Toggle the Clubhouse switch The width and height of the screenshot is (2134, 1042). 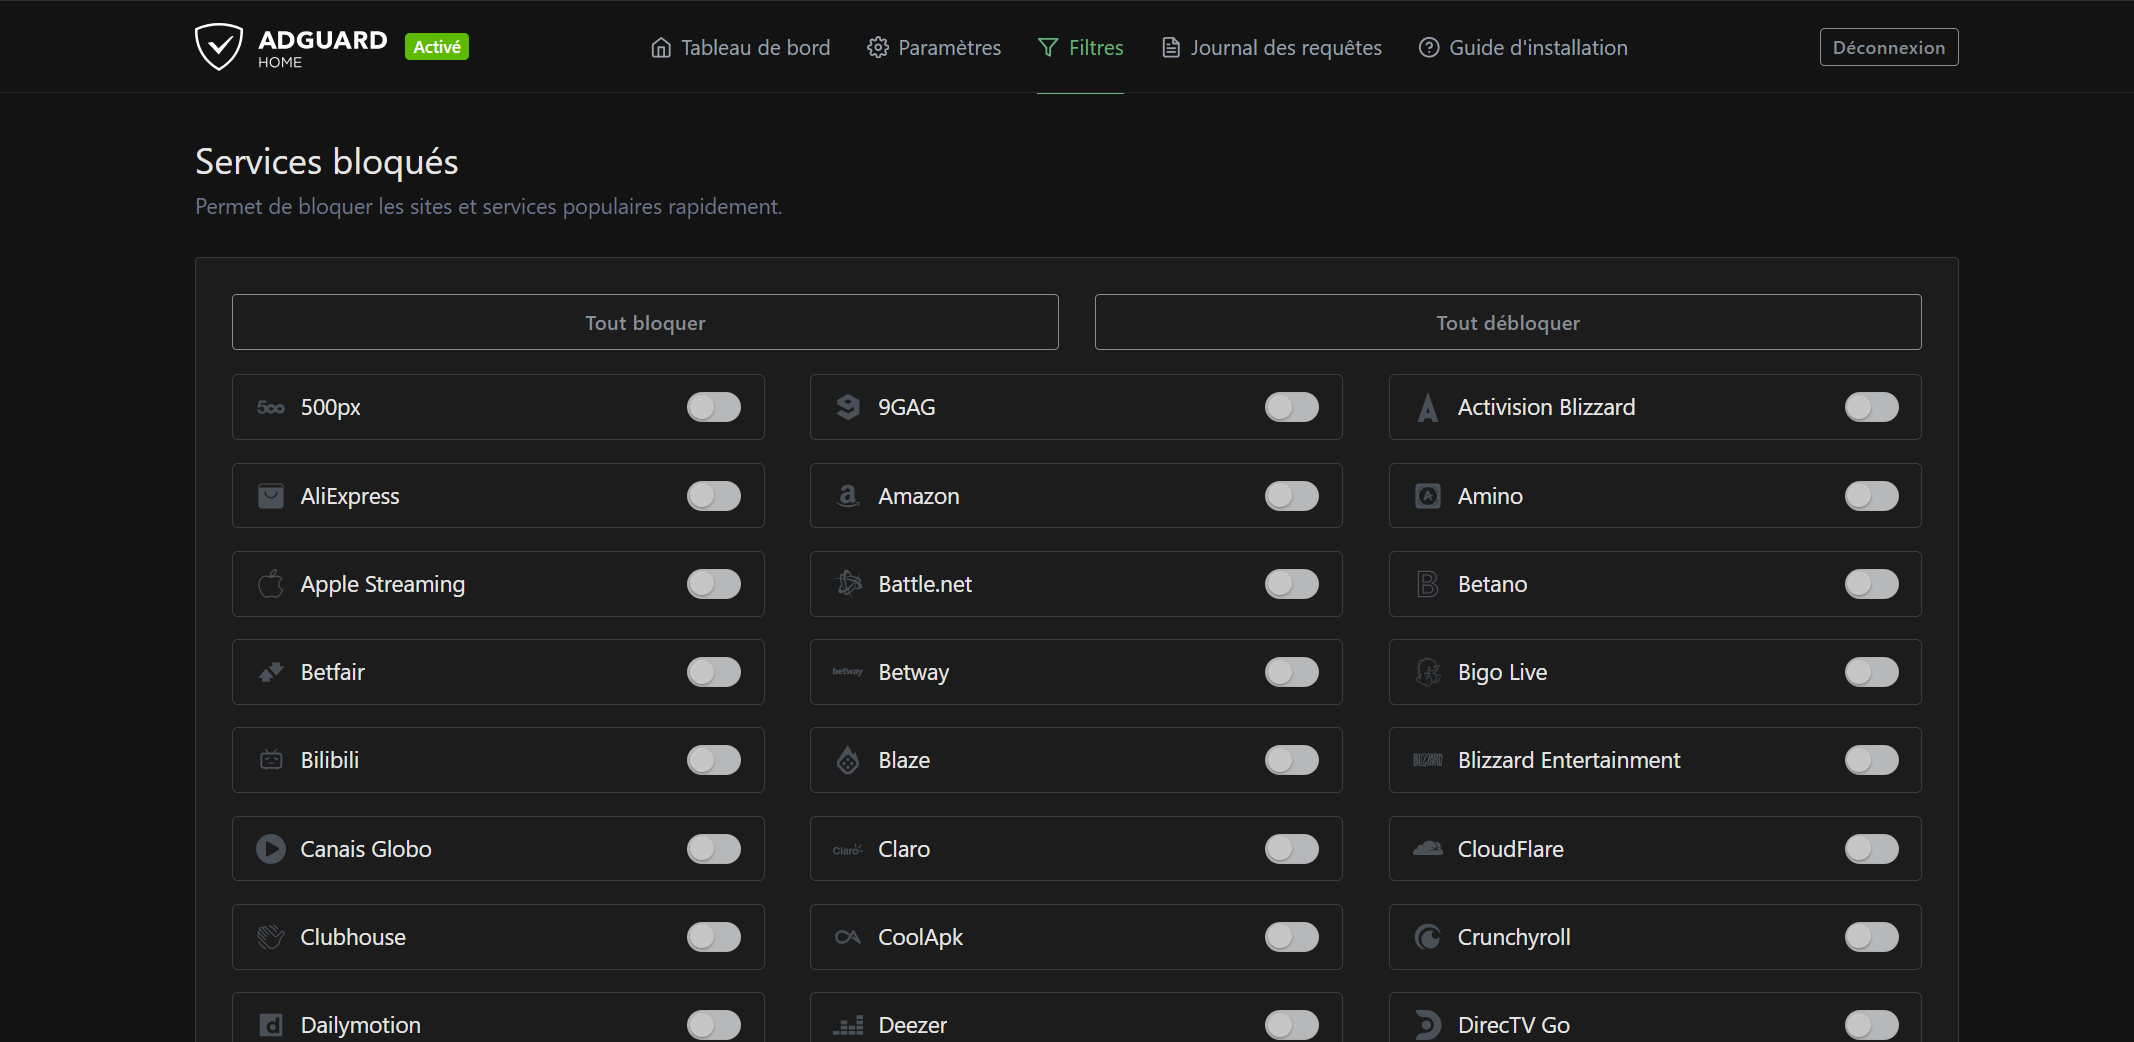[x=714, y=937]
